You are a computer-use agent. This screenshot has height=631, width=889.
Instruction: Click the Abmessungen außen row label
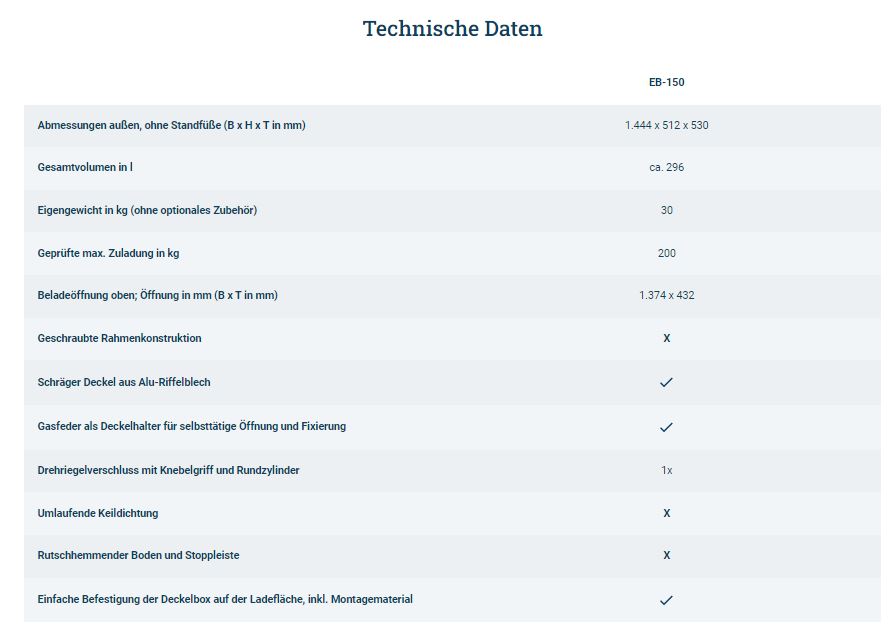[171, 125]
